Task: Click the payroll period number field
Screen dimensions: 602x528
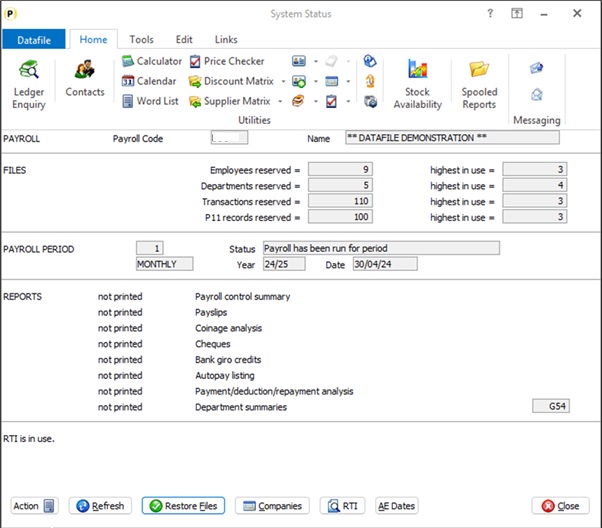Action: [x=150, y=248]
